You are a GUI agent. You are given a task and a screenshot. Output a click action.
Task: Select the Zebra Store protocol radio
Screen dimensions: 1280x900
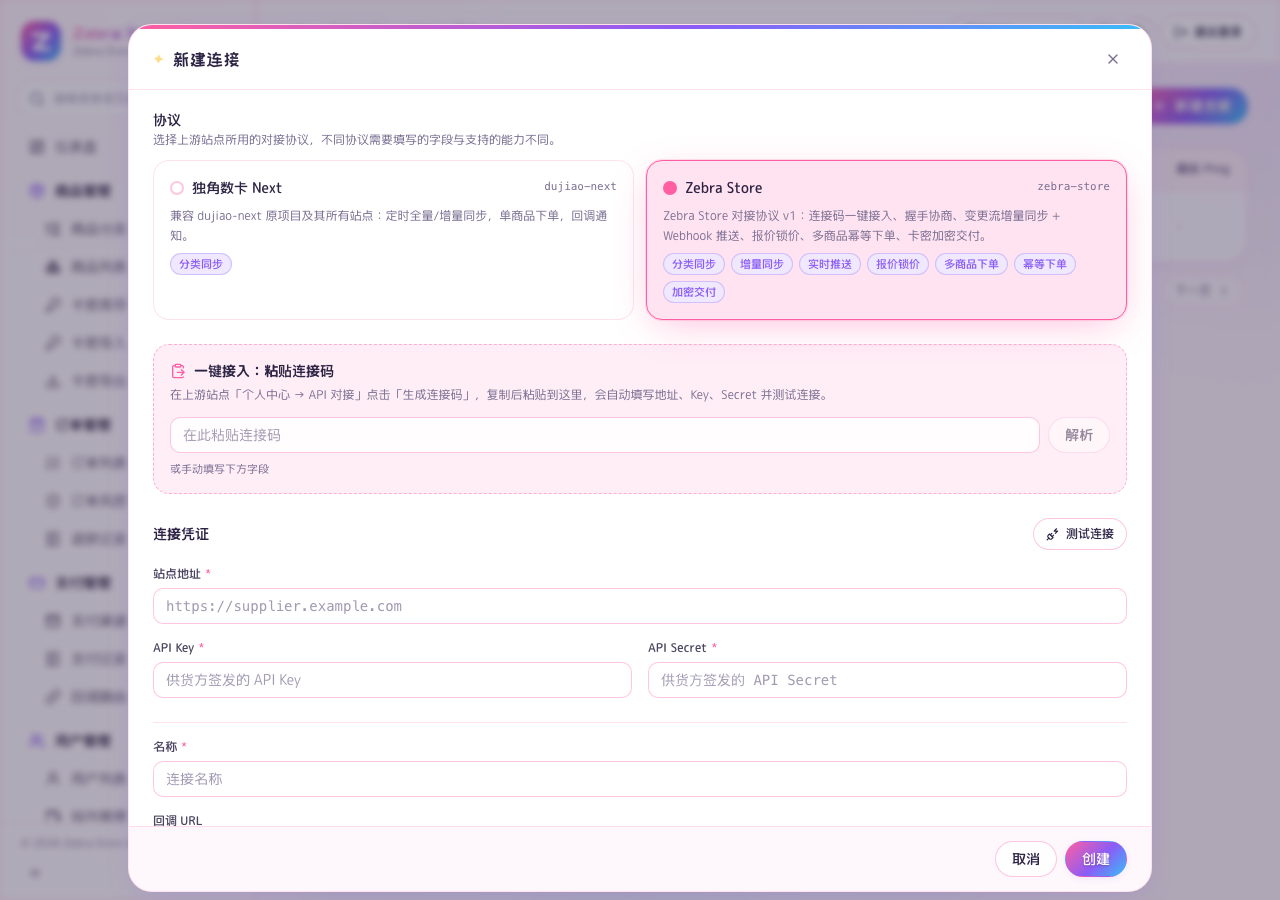click(x=670, y=188)
